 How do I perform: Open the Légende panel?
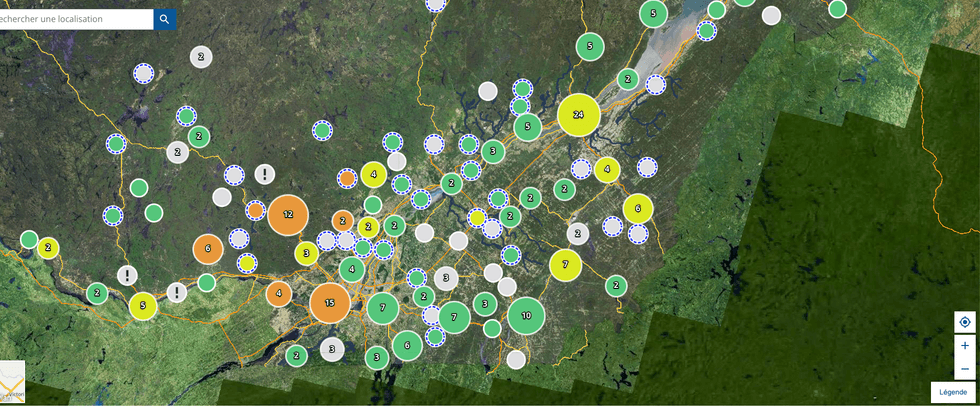[x=952, y=392]
